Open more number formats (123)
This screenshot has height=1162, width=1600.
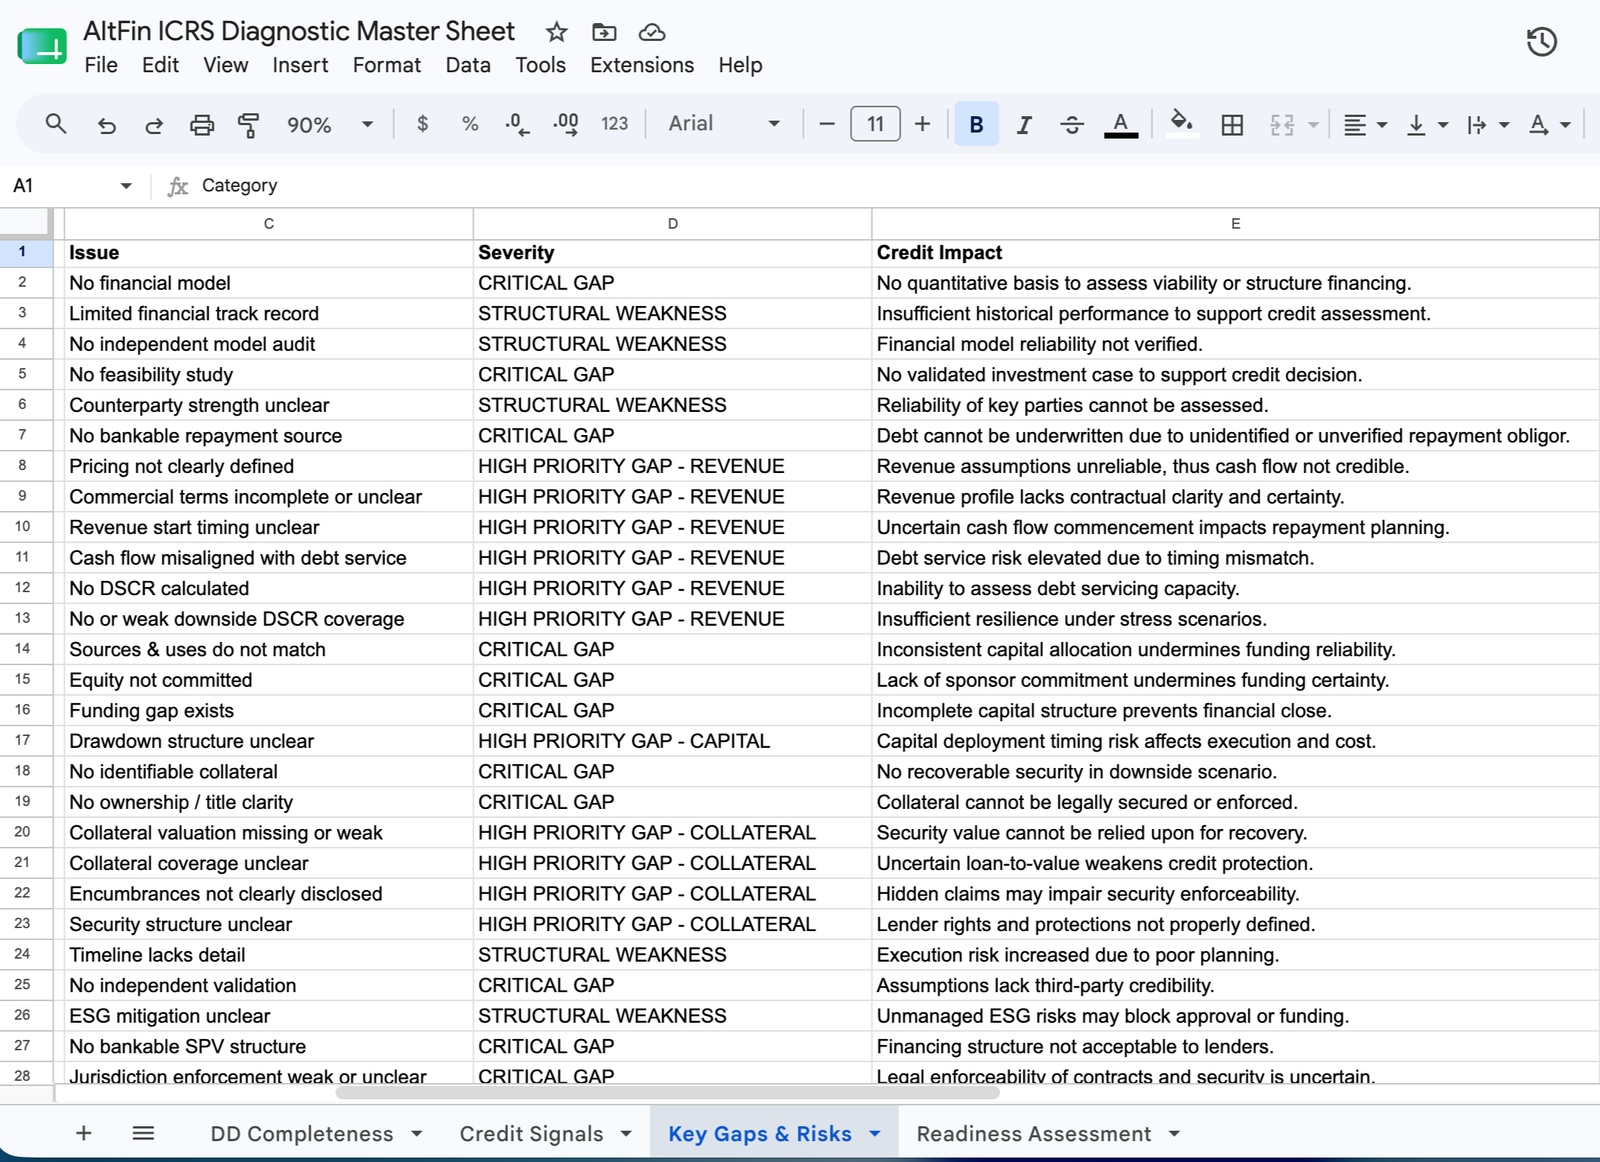click(x=614, y=124)
